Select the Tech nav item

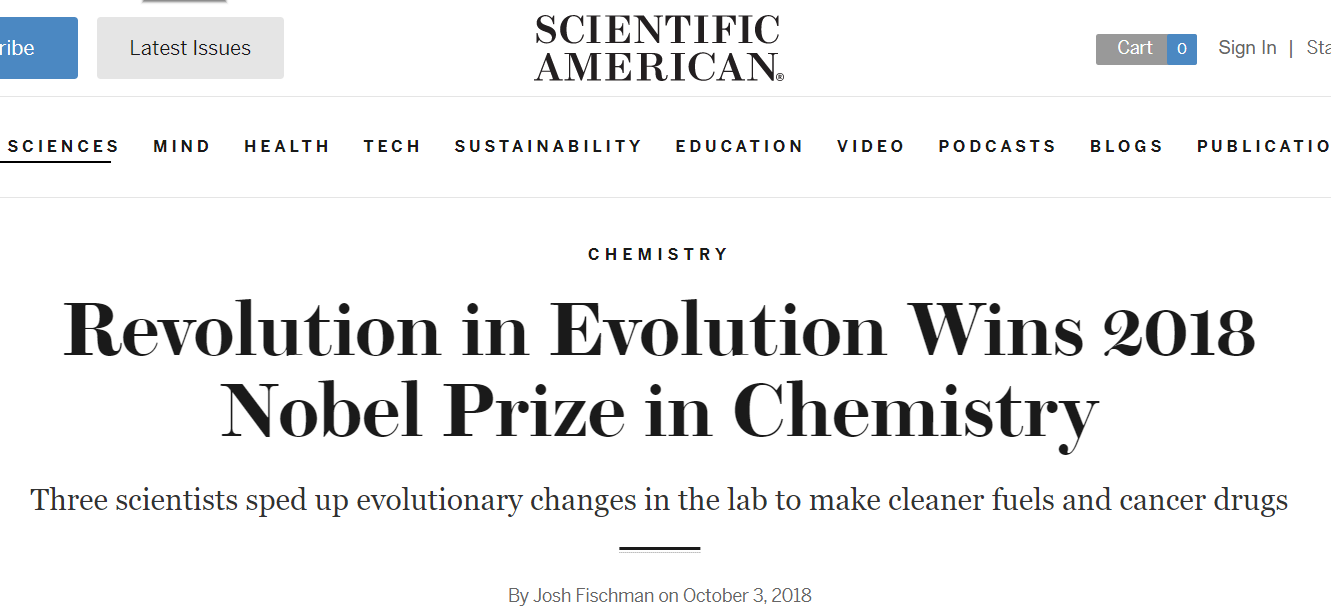pyautogui.click(x=392, y=146)
